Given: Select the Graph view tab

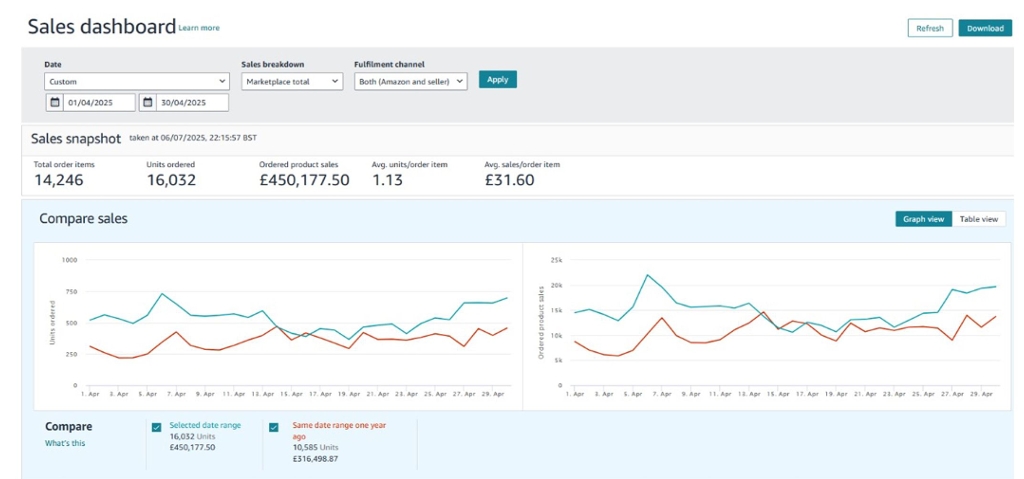Looking at the screenshot, I should pyautogui.click(x=923, y=219).
